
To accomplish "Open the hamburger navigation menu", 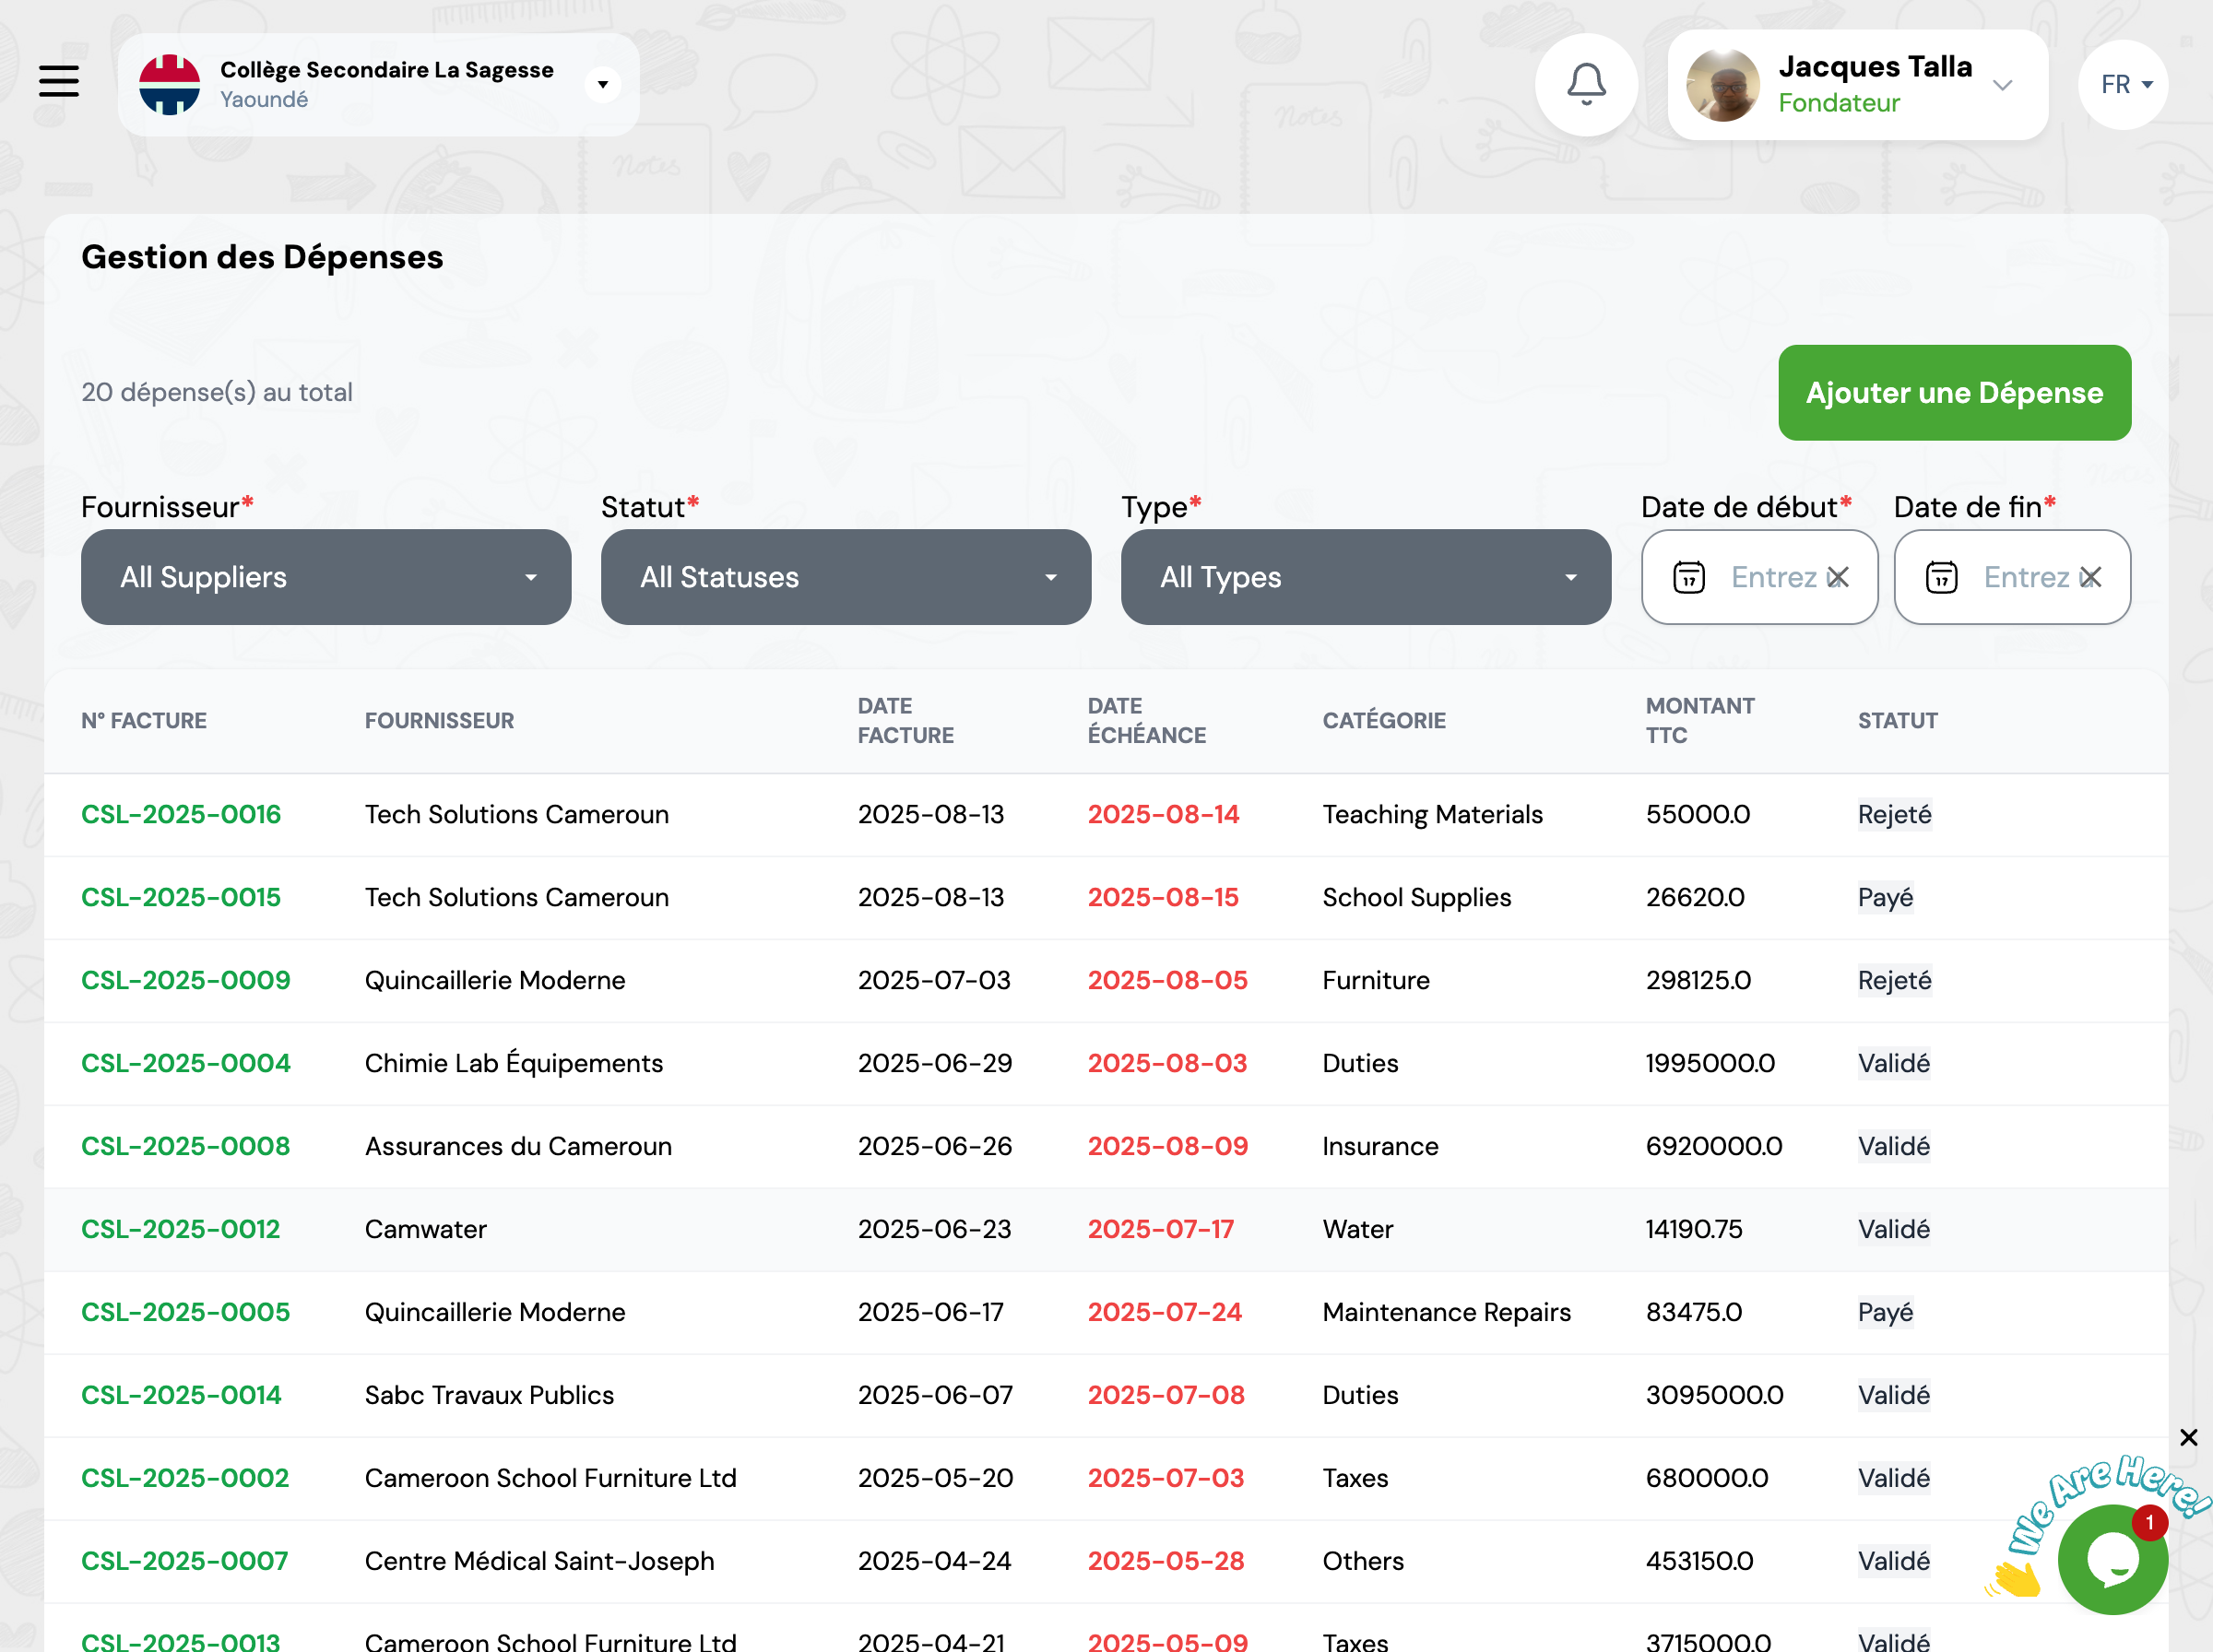I will [x=59, y=81].
